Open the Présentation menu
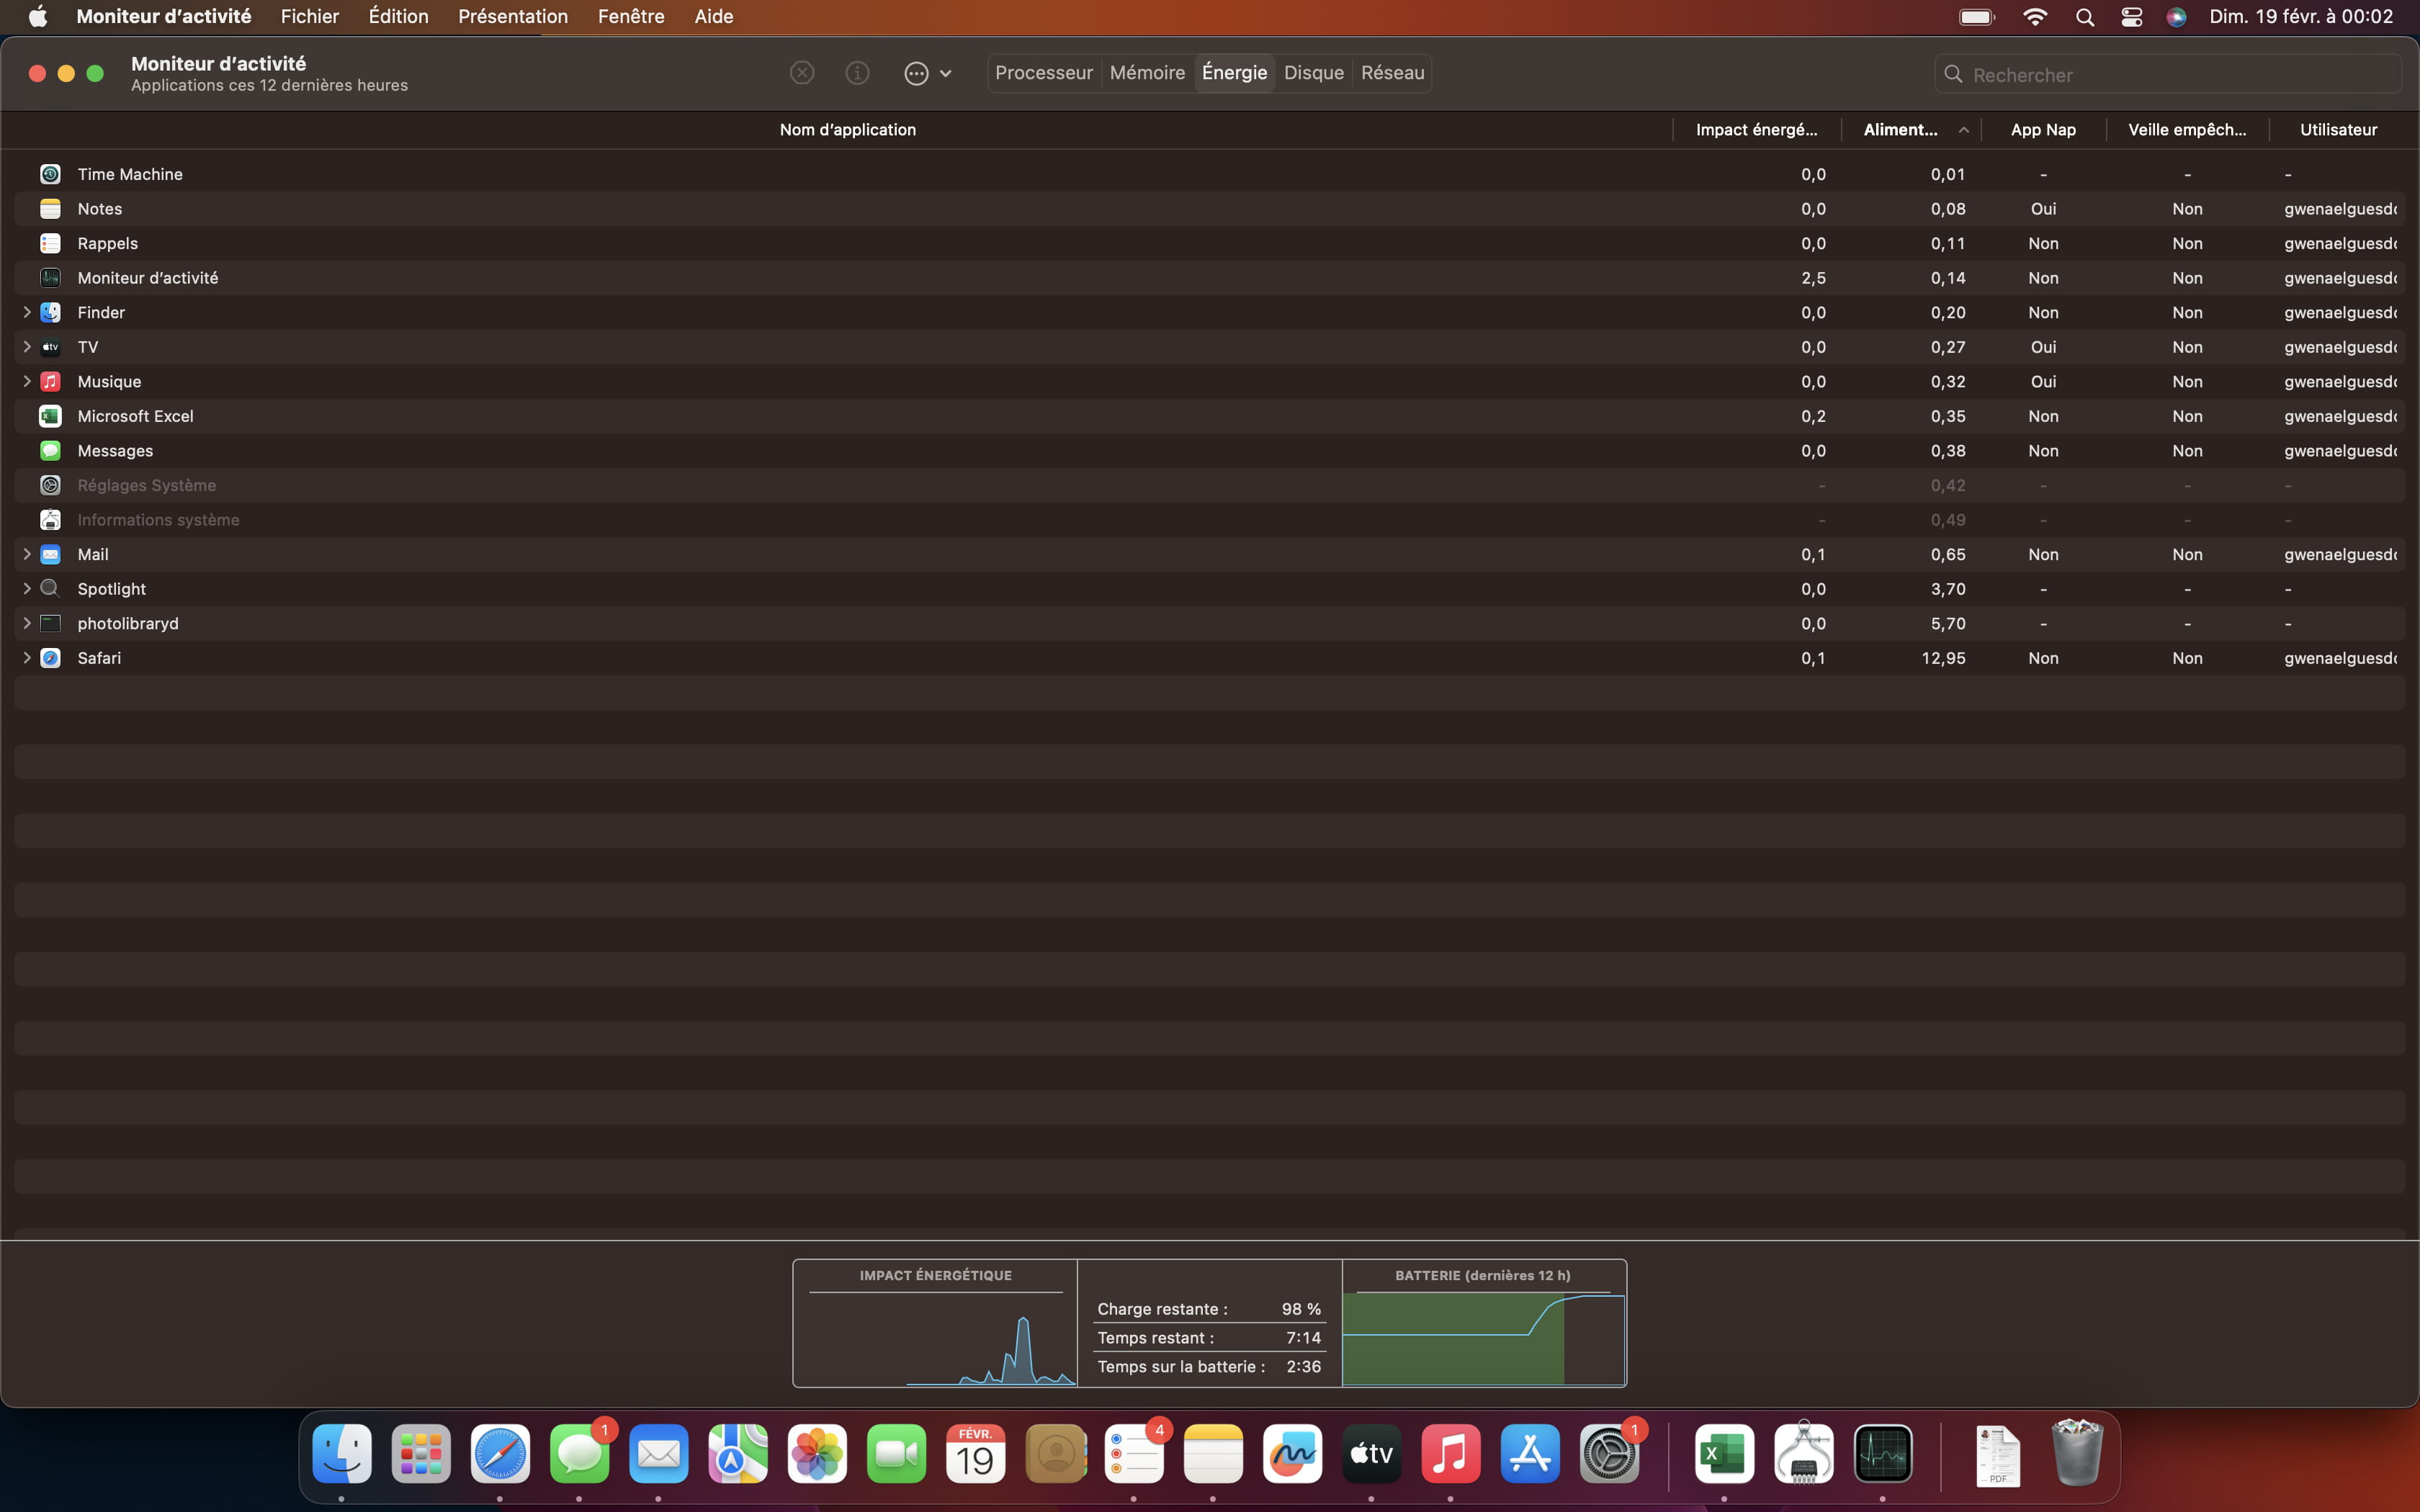Image resolution: width=2420 pixels, height=1512 pixels. [513, 16]
